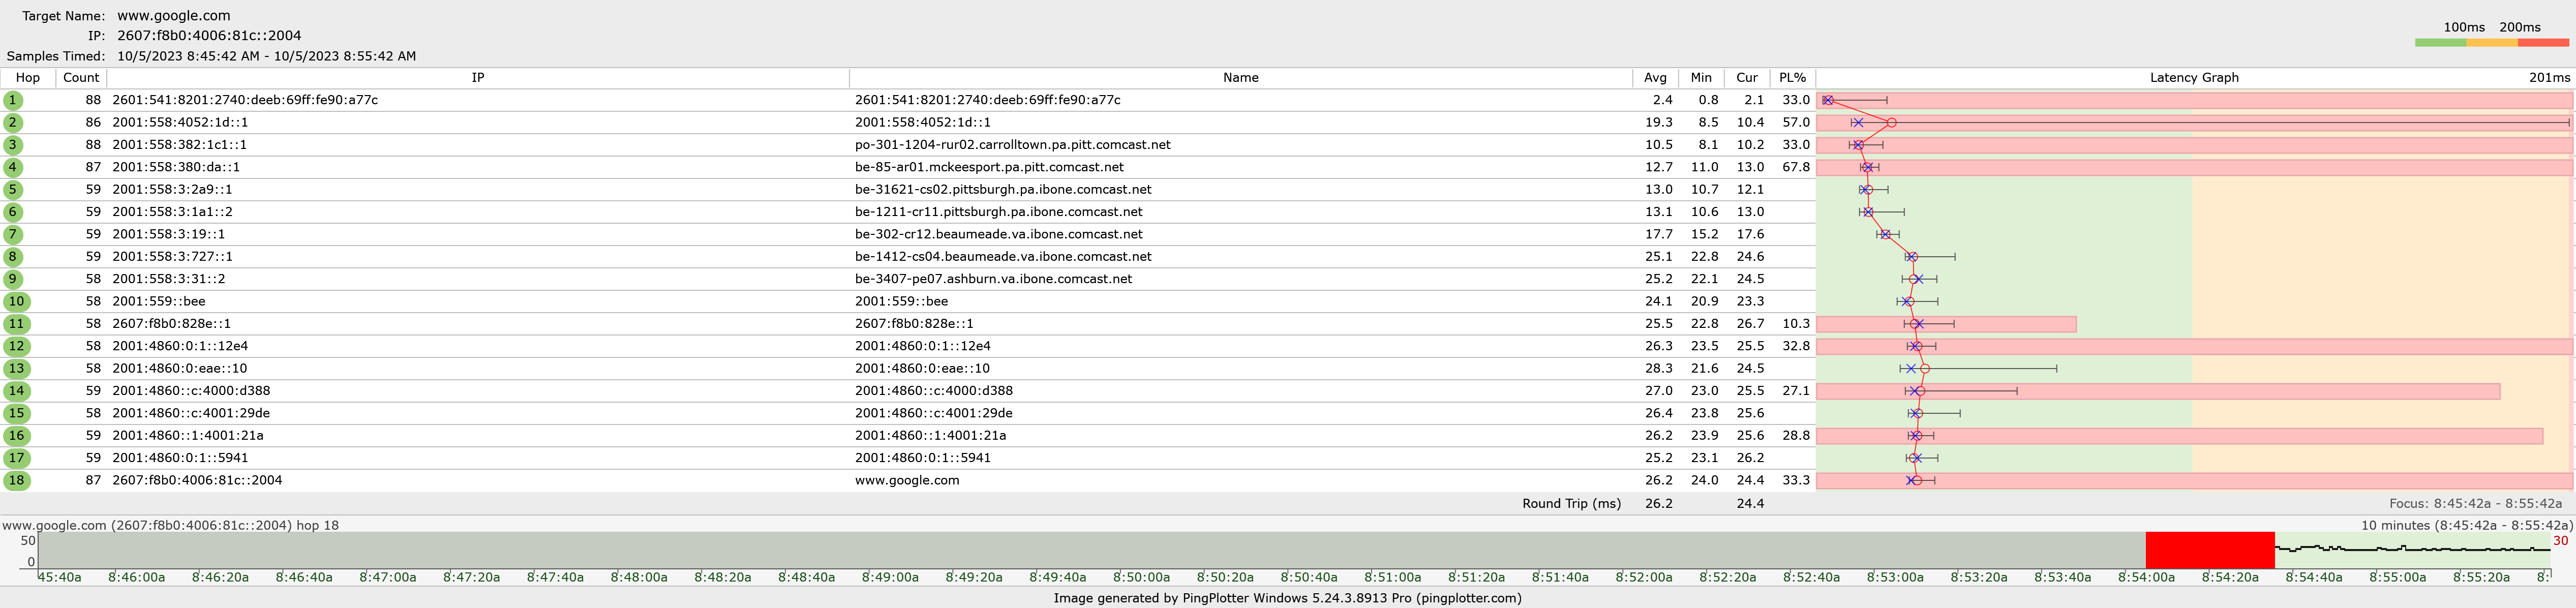Select the hop 14 circle marker
Image resolution: width=2576 pixels, height=608 pixels.
point(16,391)
